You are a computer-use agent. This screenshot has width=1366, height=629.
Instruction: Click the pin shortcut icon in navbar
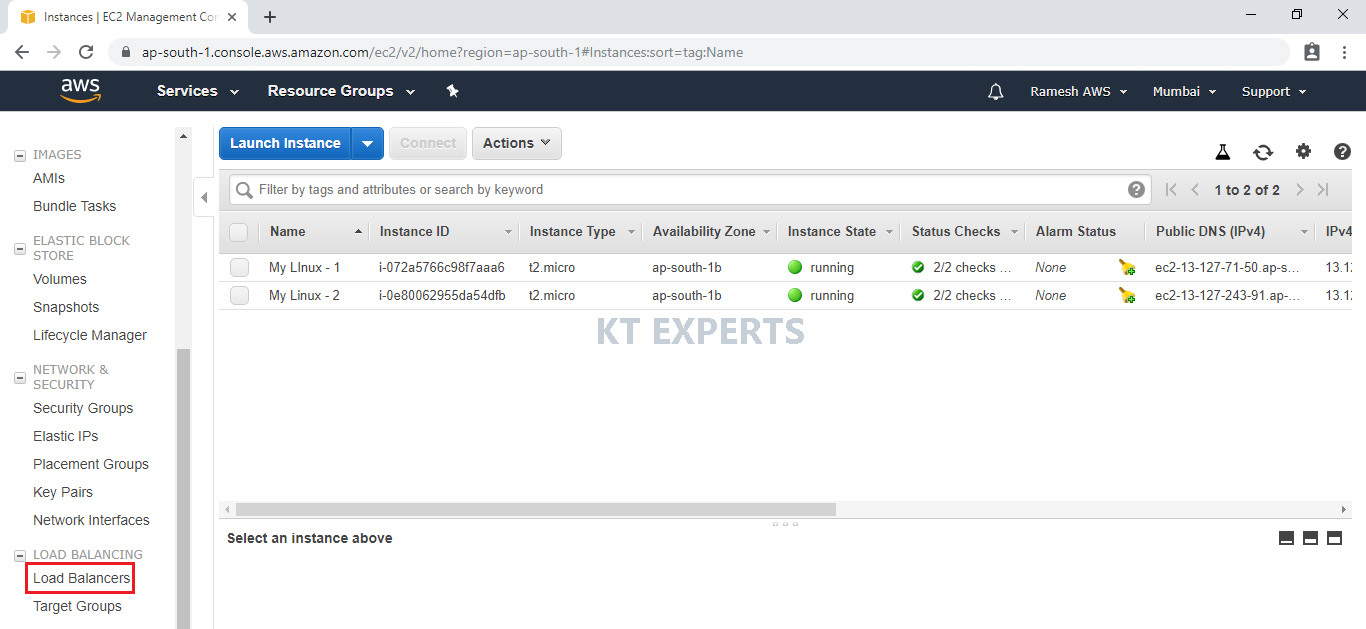click(x=452, y=91)
